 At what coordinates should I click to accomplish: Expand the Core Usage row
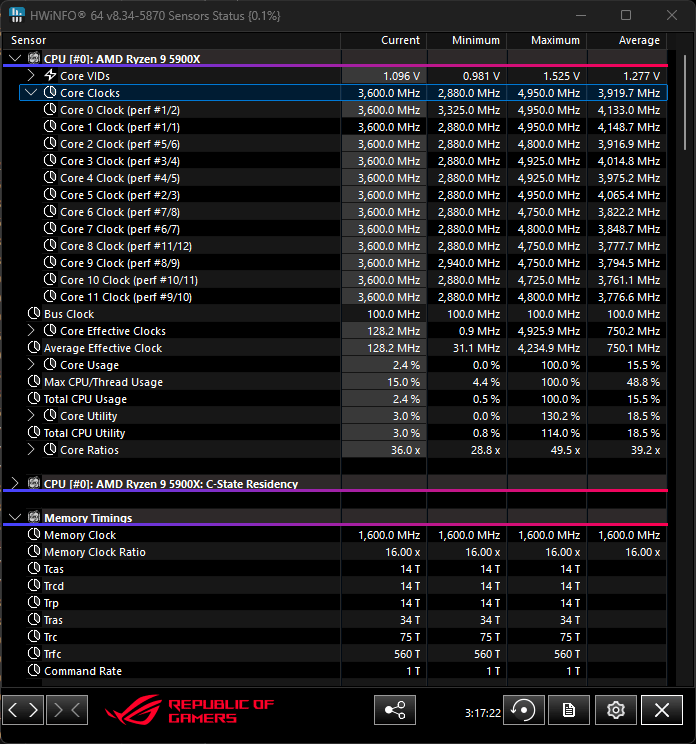(31, 364)
